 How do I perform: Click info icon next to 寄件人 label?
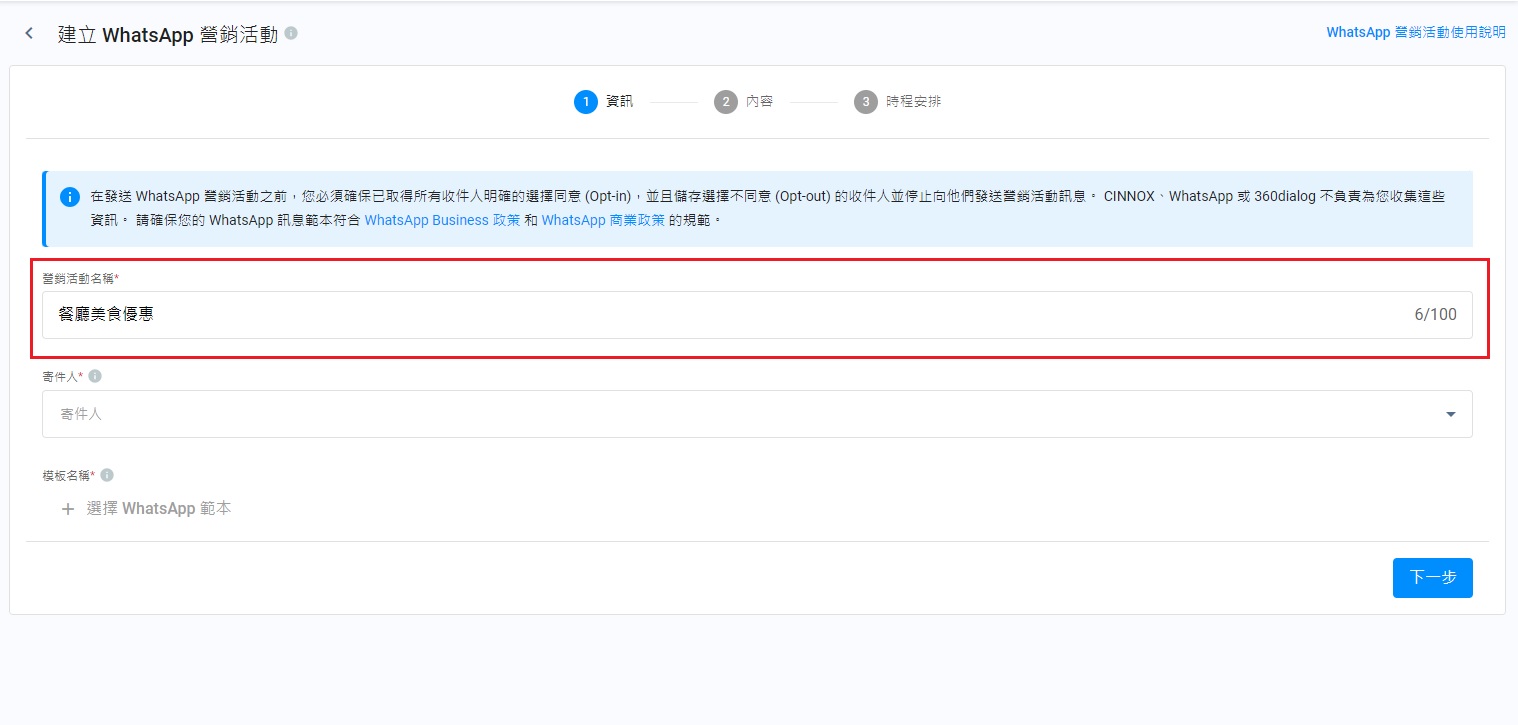pyautogui.click(x=96, y=377)
